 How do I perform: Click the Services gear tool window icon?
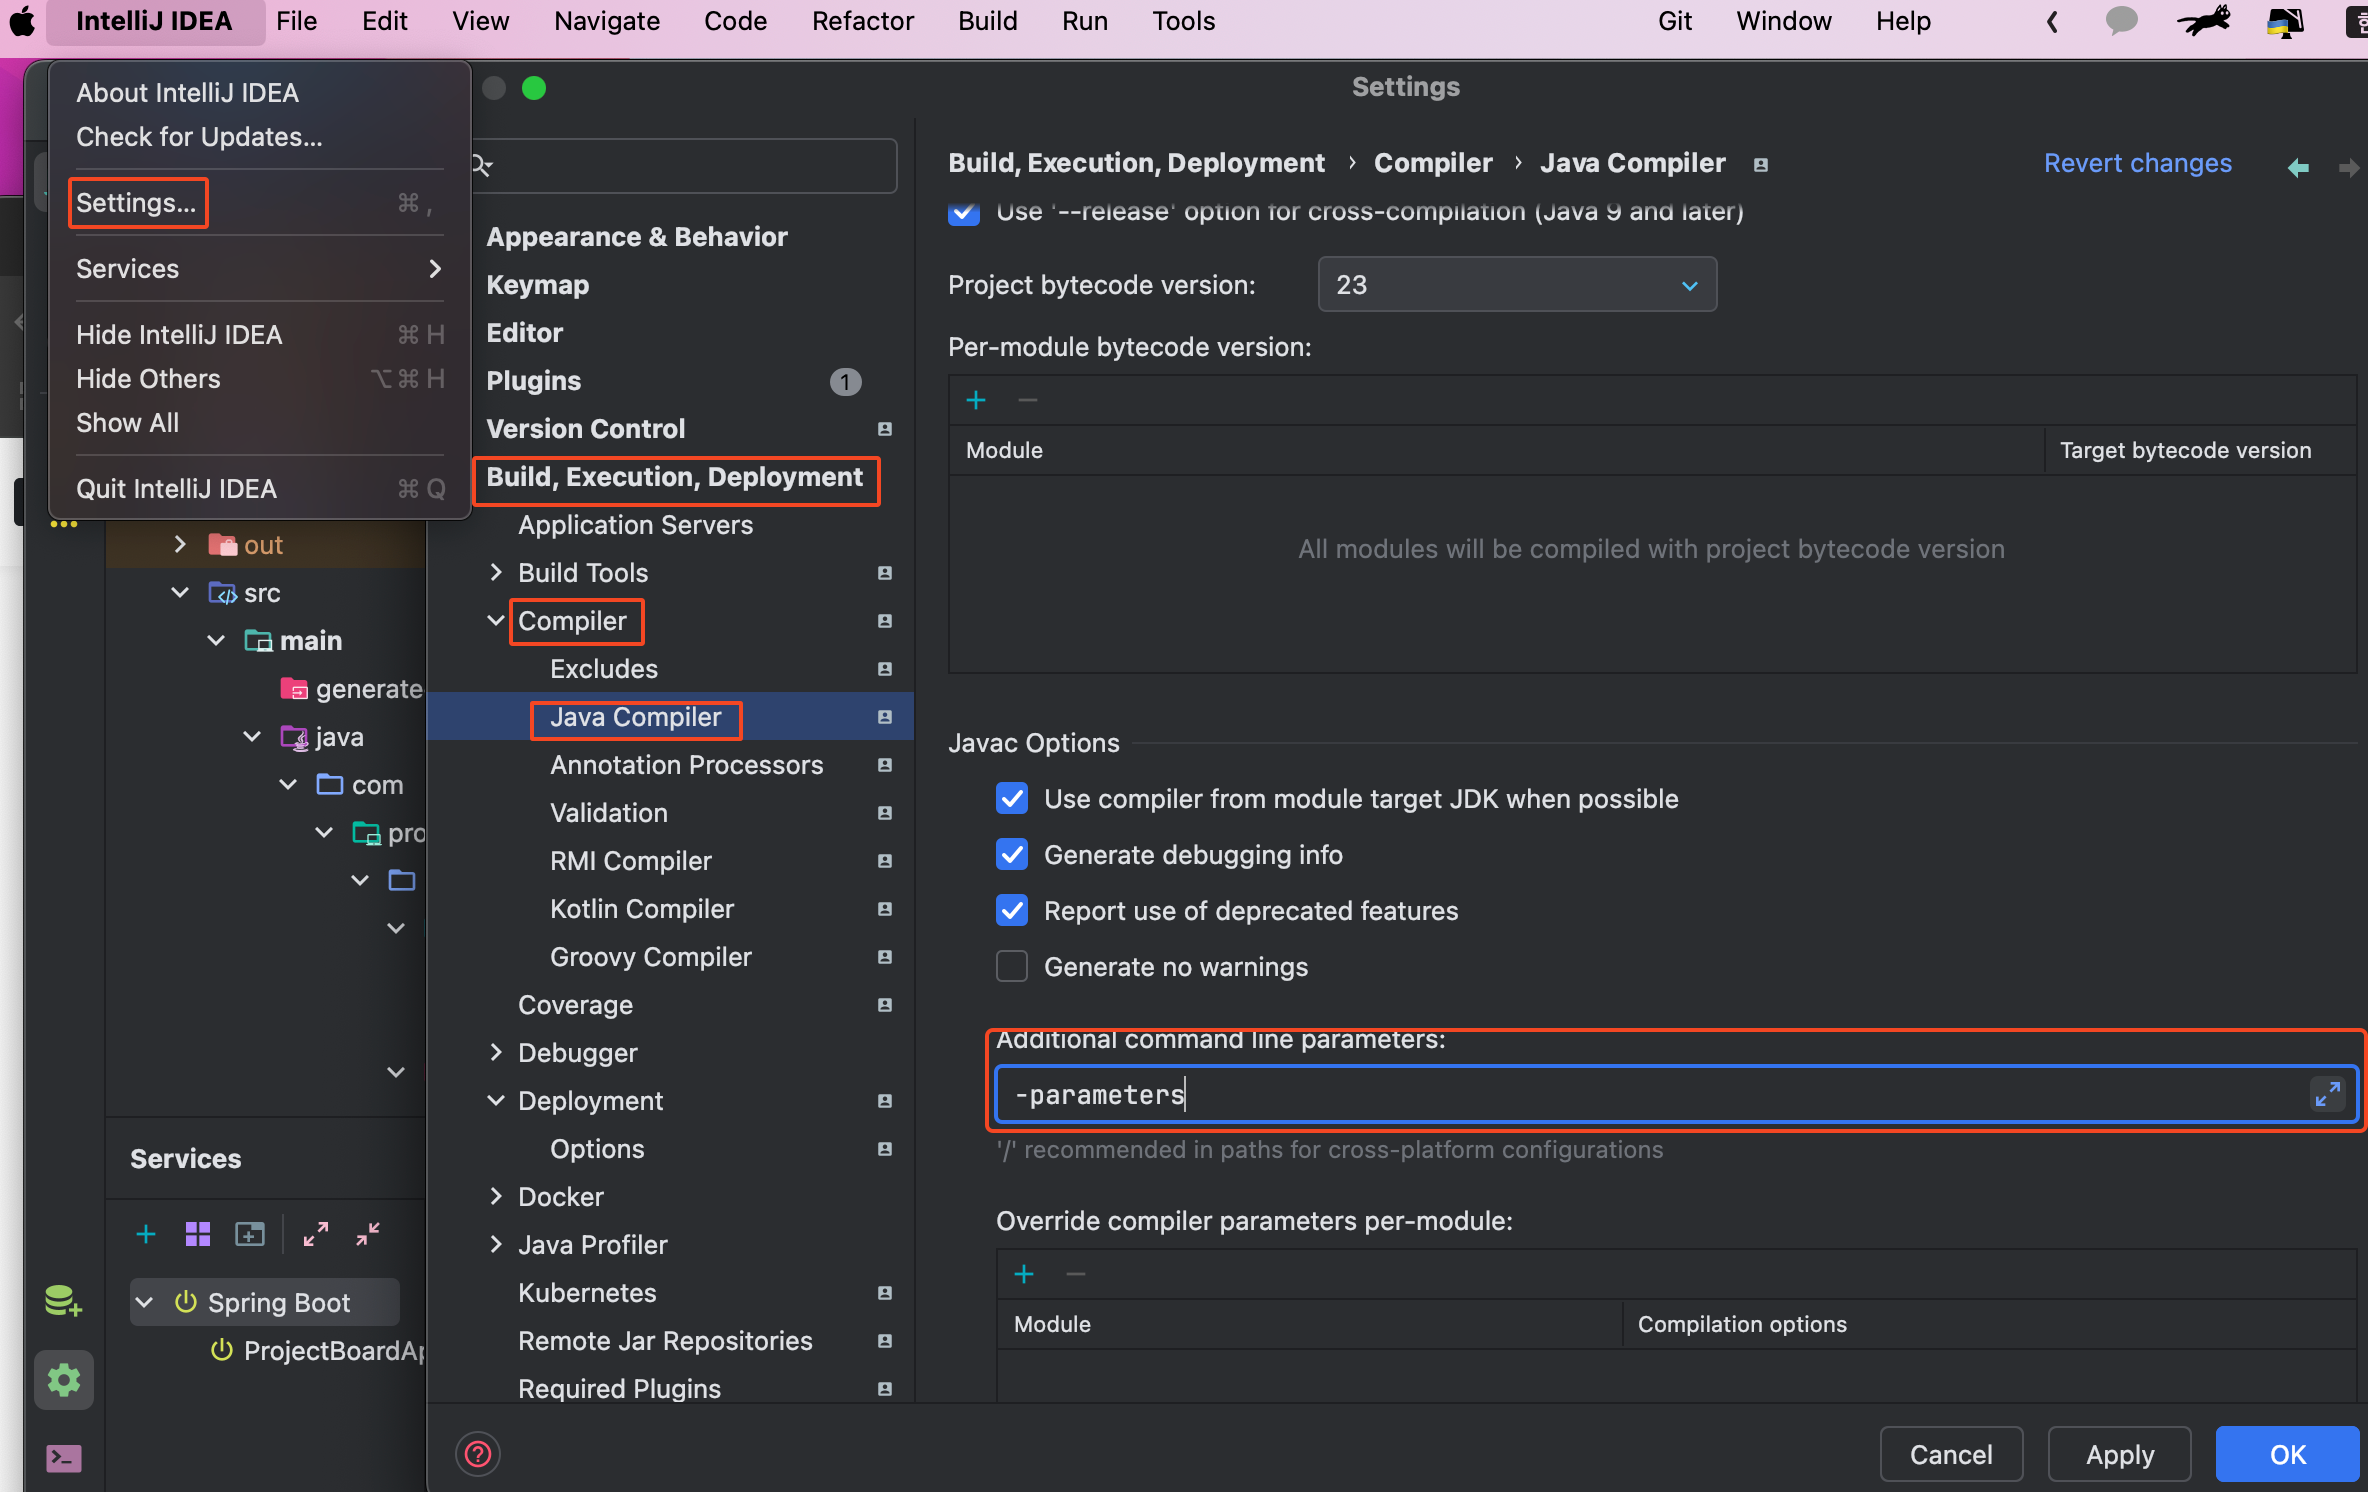(64, 1380)
